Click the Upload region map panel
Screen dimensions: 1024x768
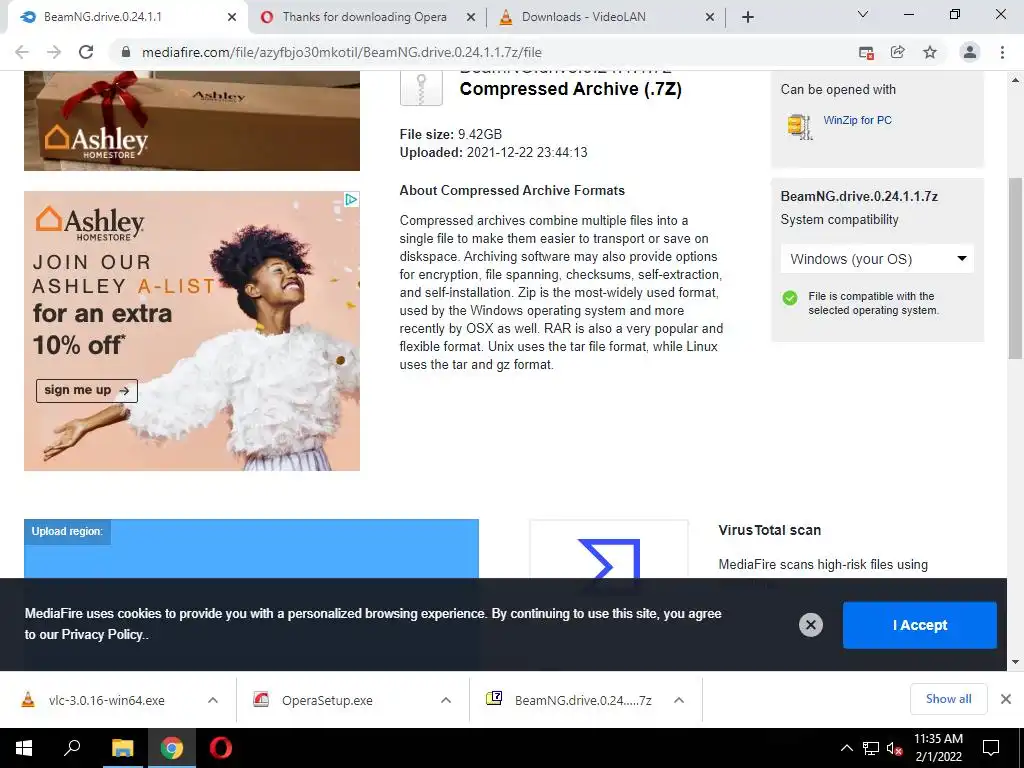[251, 549]
